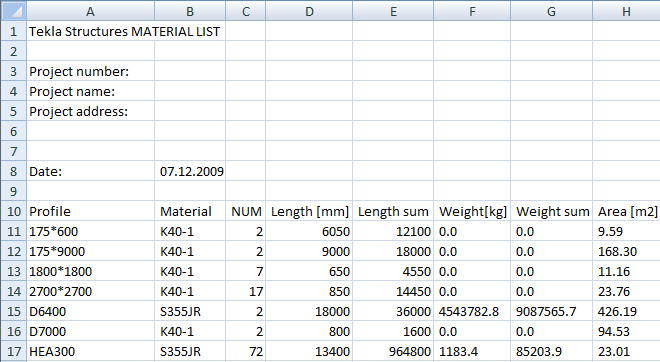Click weight value 4543782.8
Viewport: 660px width, 362px height.
[472, 311]
